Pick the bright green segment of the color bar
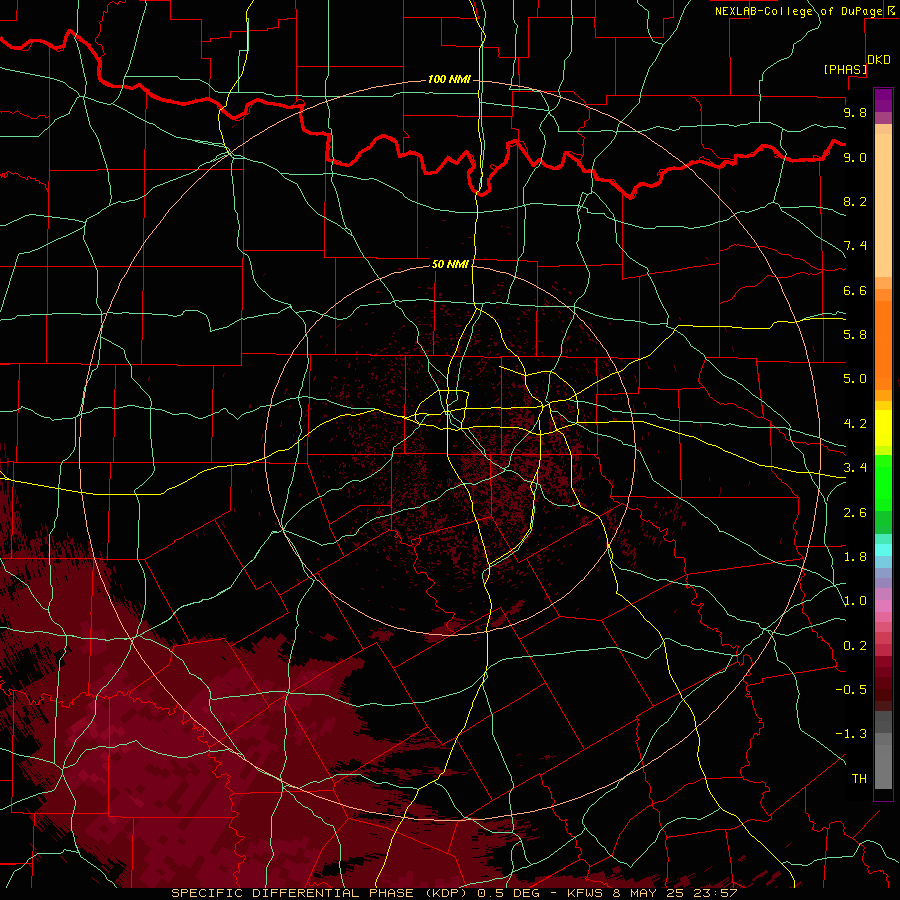This screenshot has height=900, width=900. click(883, 483)
